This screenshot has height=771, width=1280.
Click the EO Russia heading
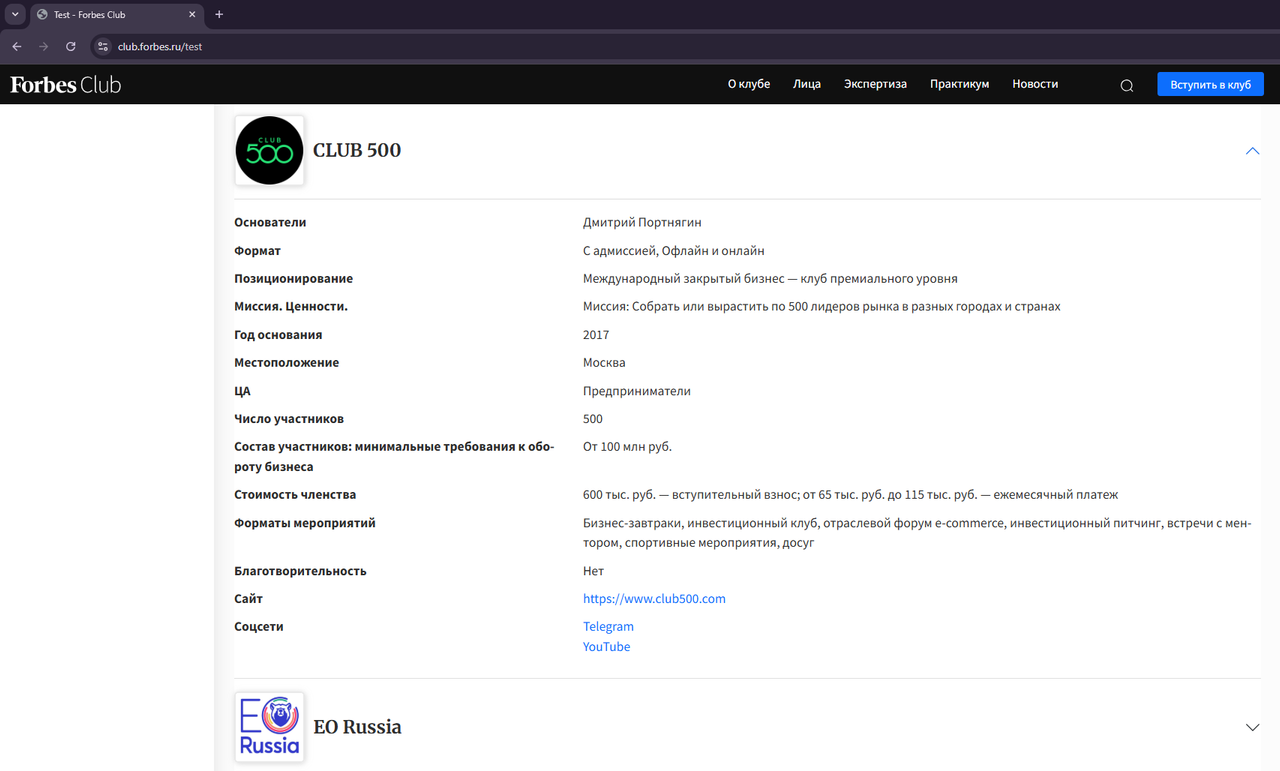(357, 727)
